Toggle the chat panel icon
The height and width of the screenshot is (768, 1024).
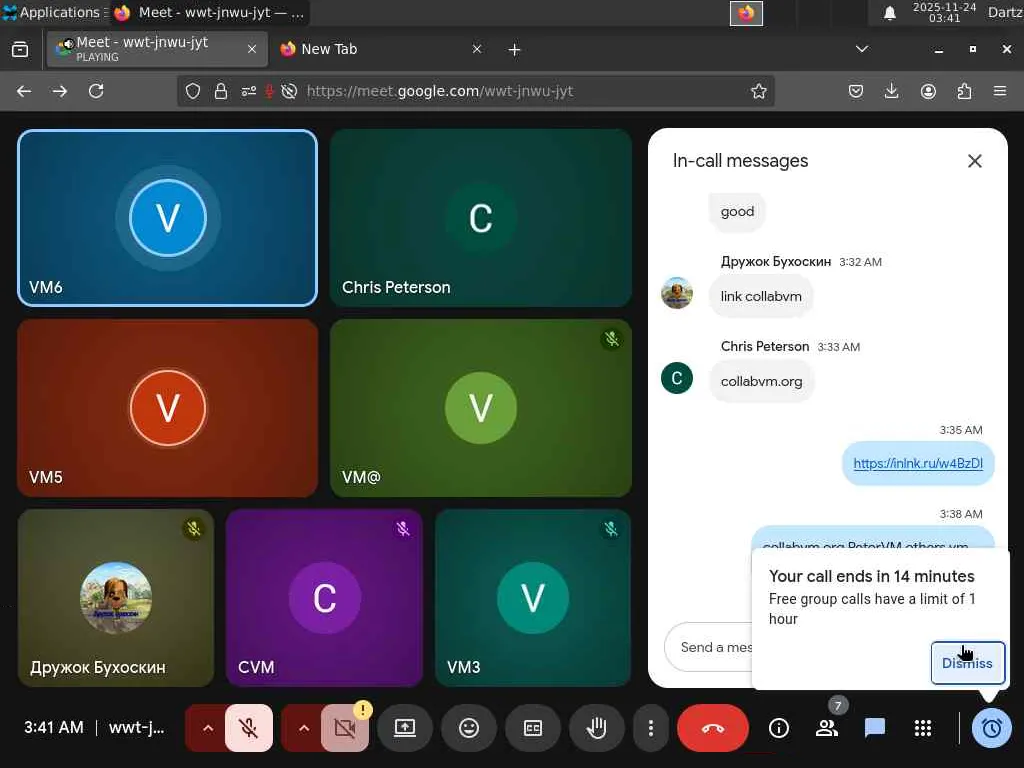point(874,728)
